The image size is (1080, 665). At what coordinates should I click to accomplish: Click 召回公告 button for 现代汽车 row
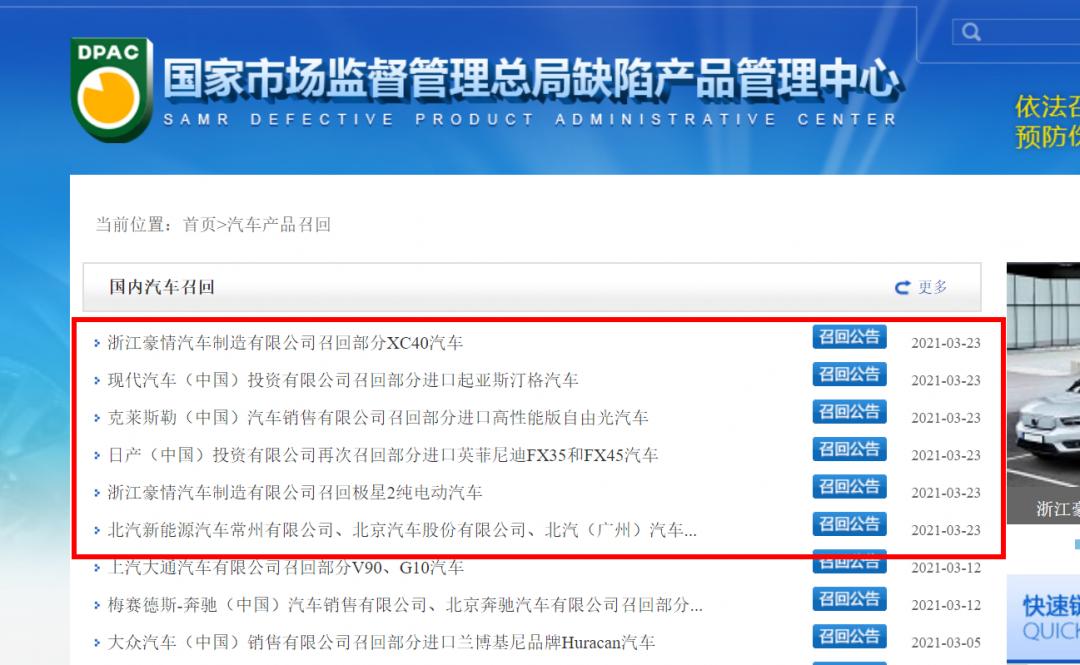pos(849,374)
